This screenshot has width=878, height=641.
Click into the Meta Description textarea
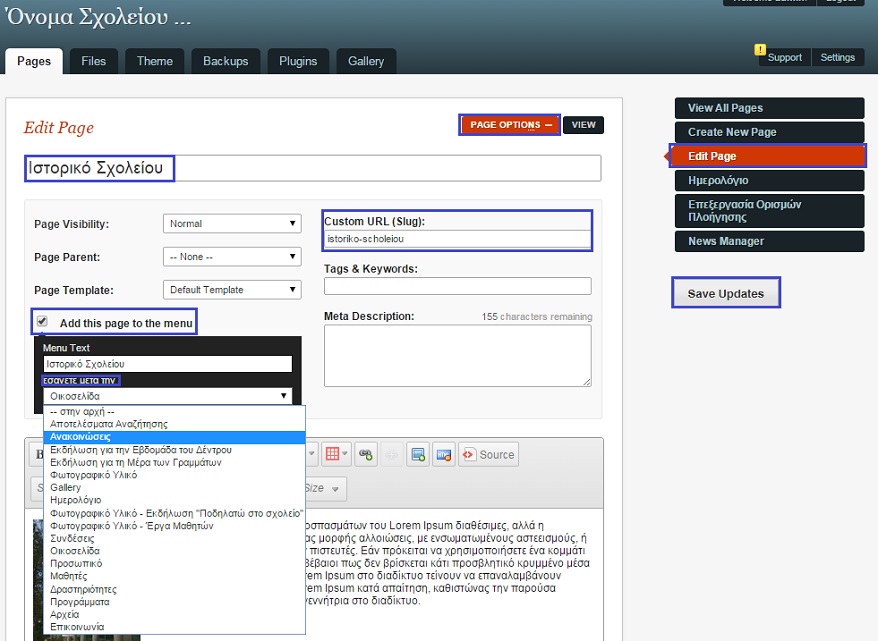457,355
